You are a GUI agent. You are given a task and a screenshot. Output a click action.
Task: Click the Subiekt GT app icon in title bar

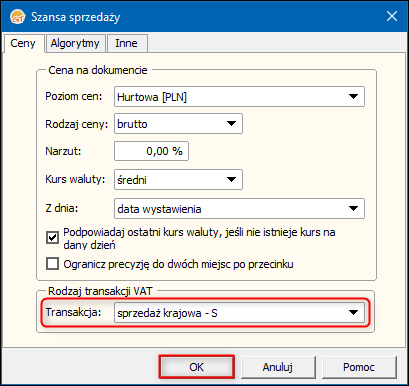point(17,17)
